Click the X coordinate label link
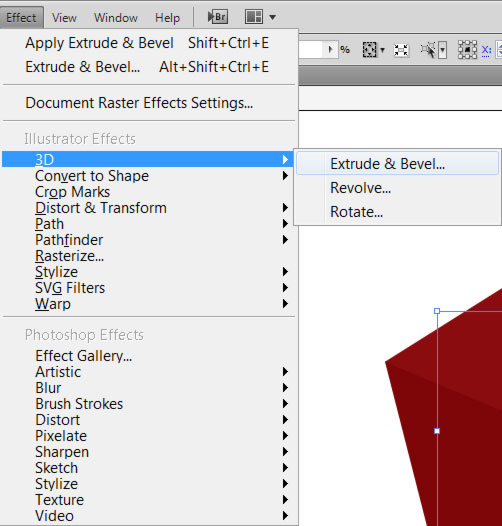Viewport: 502px width, 526px height. (486, 50)
